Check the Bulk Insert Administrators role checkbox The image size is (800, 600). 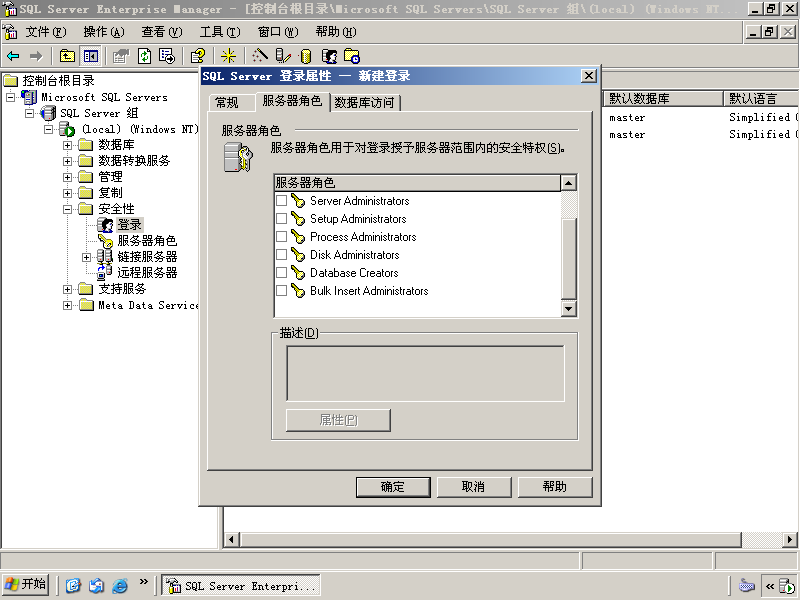click(x=281, y=290)
